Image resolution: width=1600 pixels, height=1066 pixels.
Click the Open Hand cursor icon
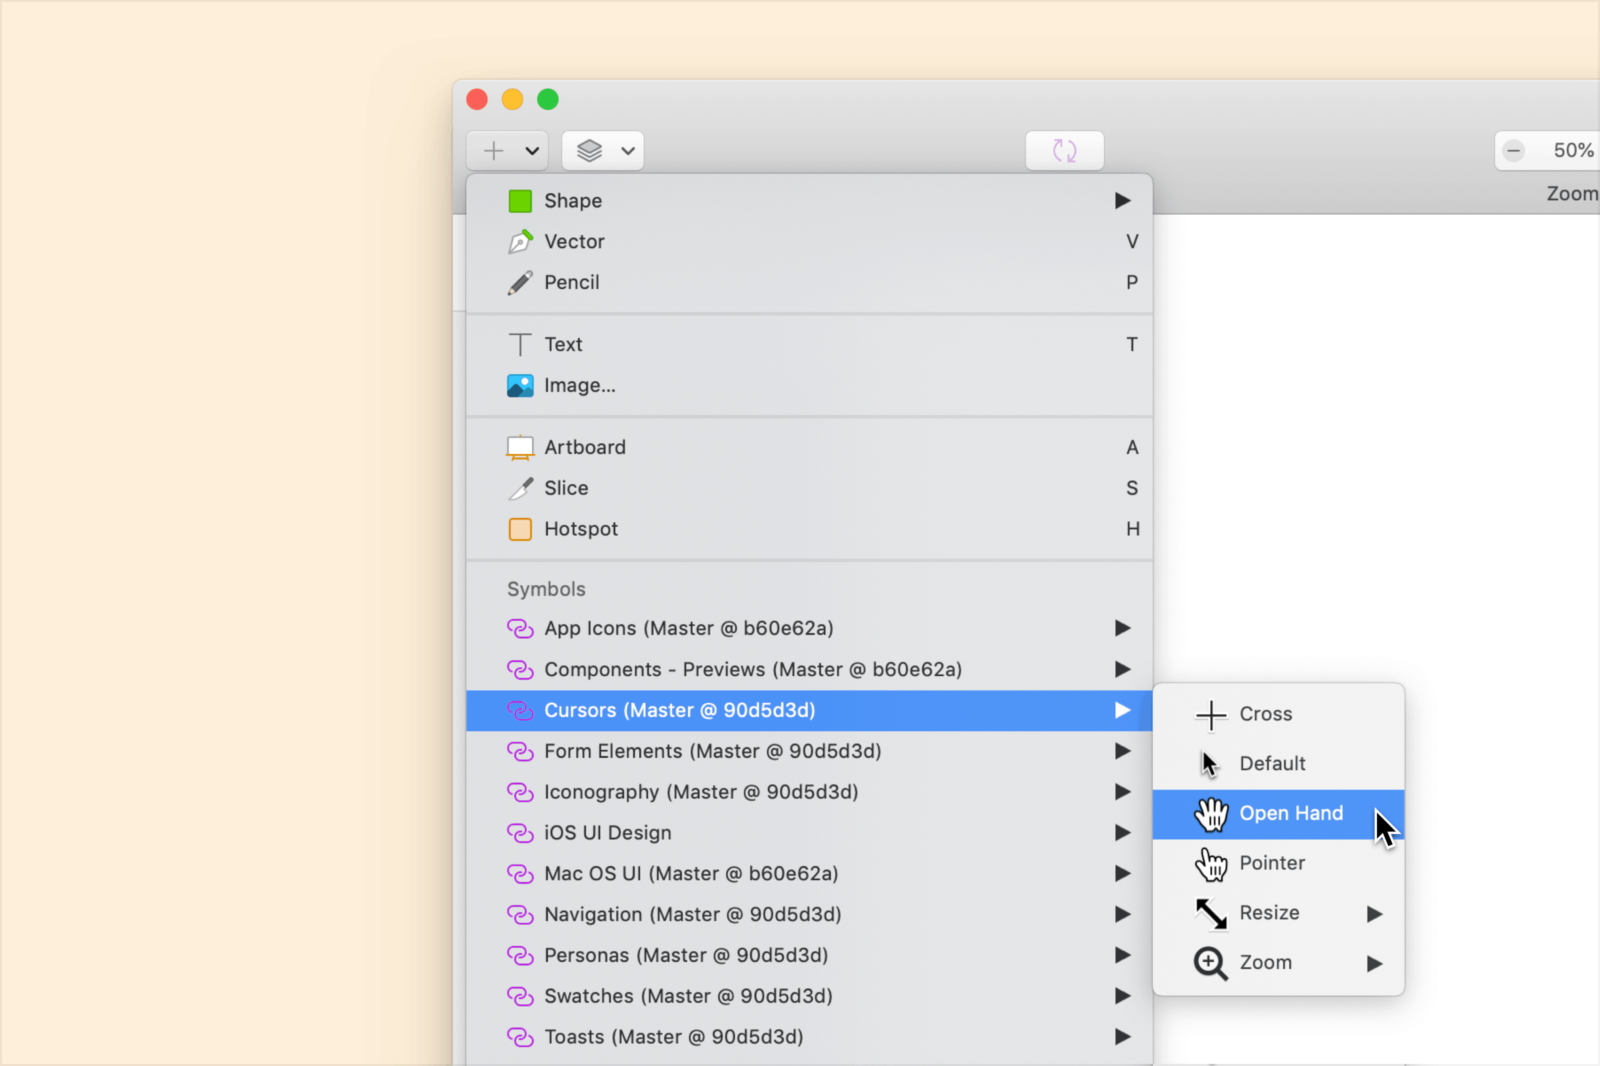[x=1211, y=814]
